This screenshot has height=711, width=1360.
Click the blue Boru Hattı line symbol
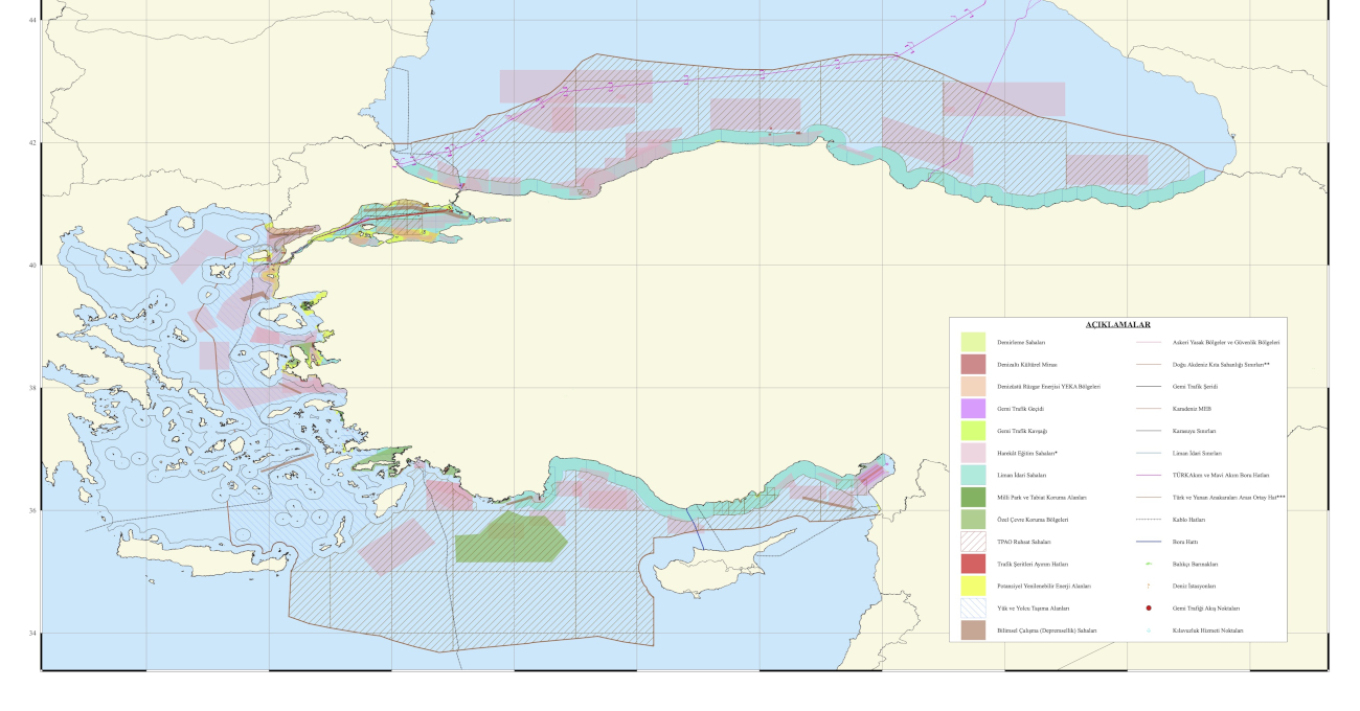[1148, 542]
